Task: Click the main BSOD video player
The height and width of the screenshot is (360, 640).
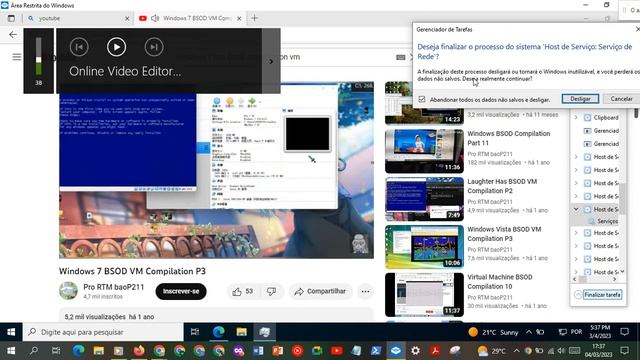Action: pyautogui.click(x=216, y=171)
